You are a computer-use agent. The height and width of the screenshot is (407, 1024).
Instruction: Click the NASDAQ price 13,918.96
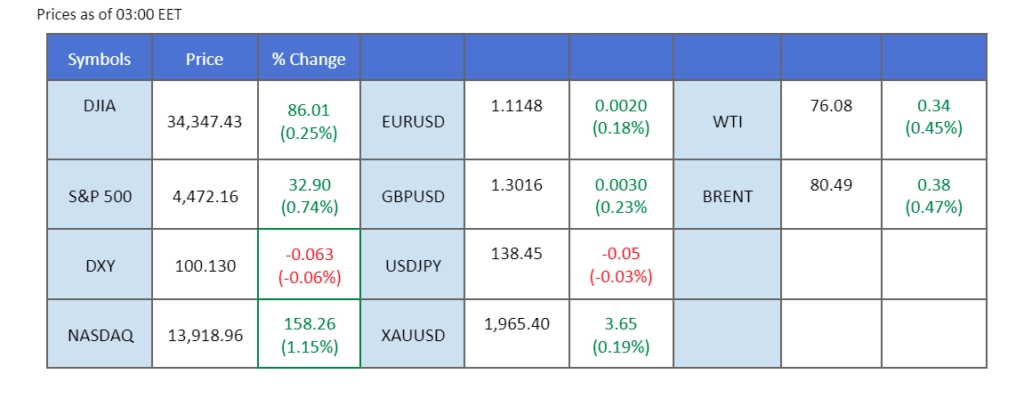[x=204, y=336]
